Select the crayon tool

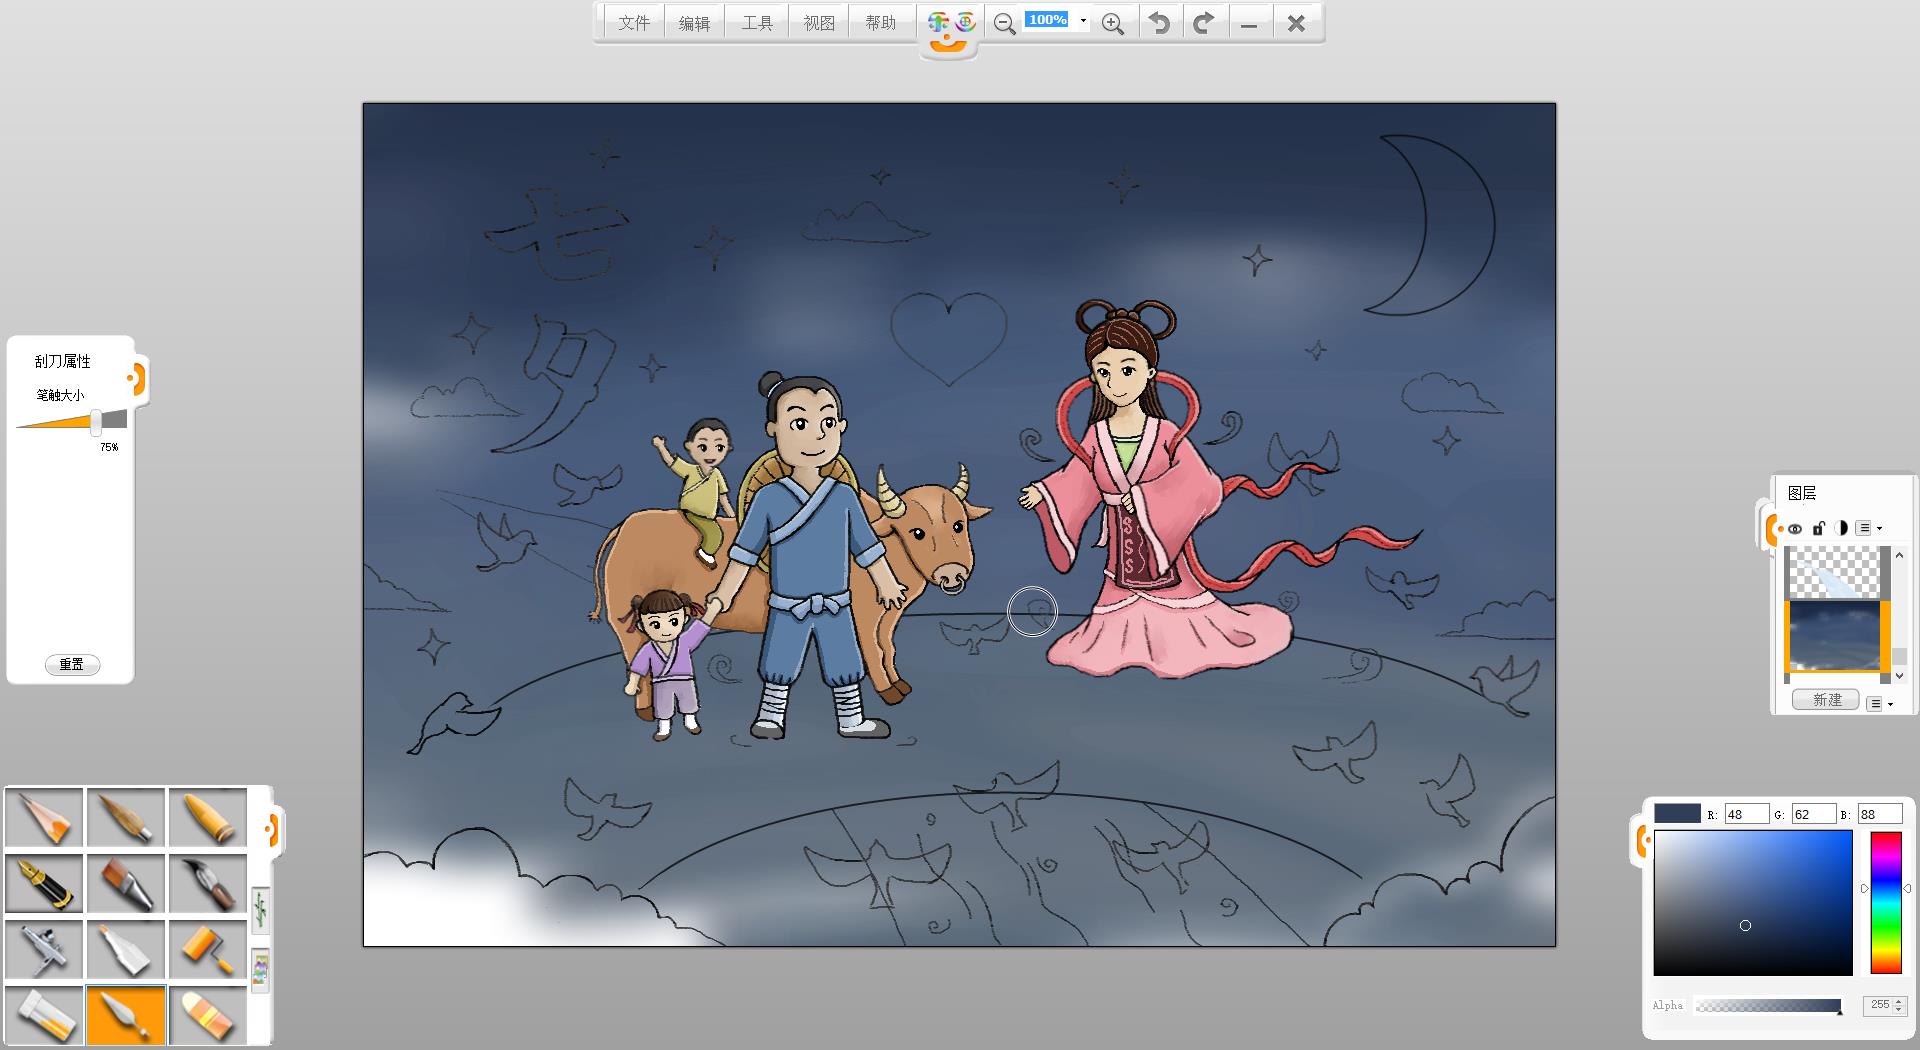click(x=208, y=817)
